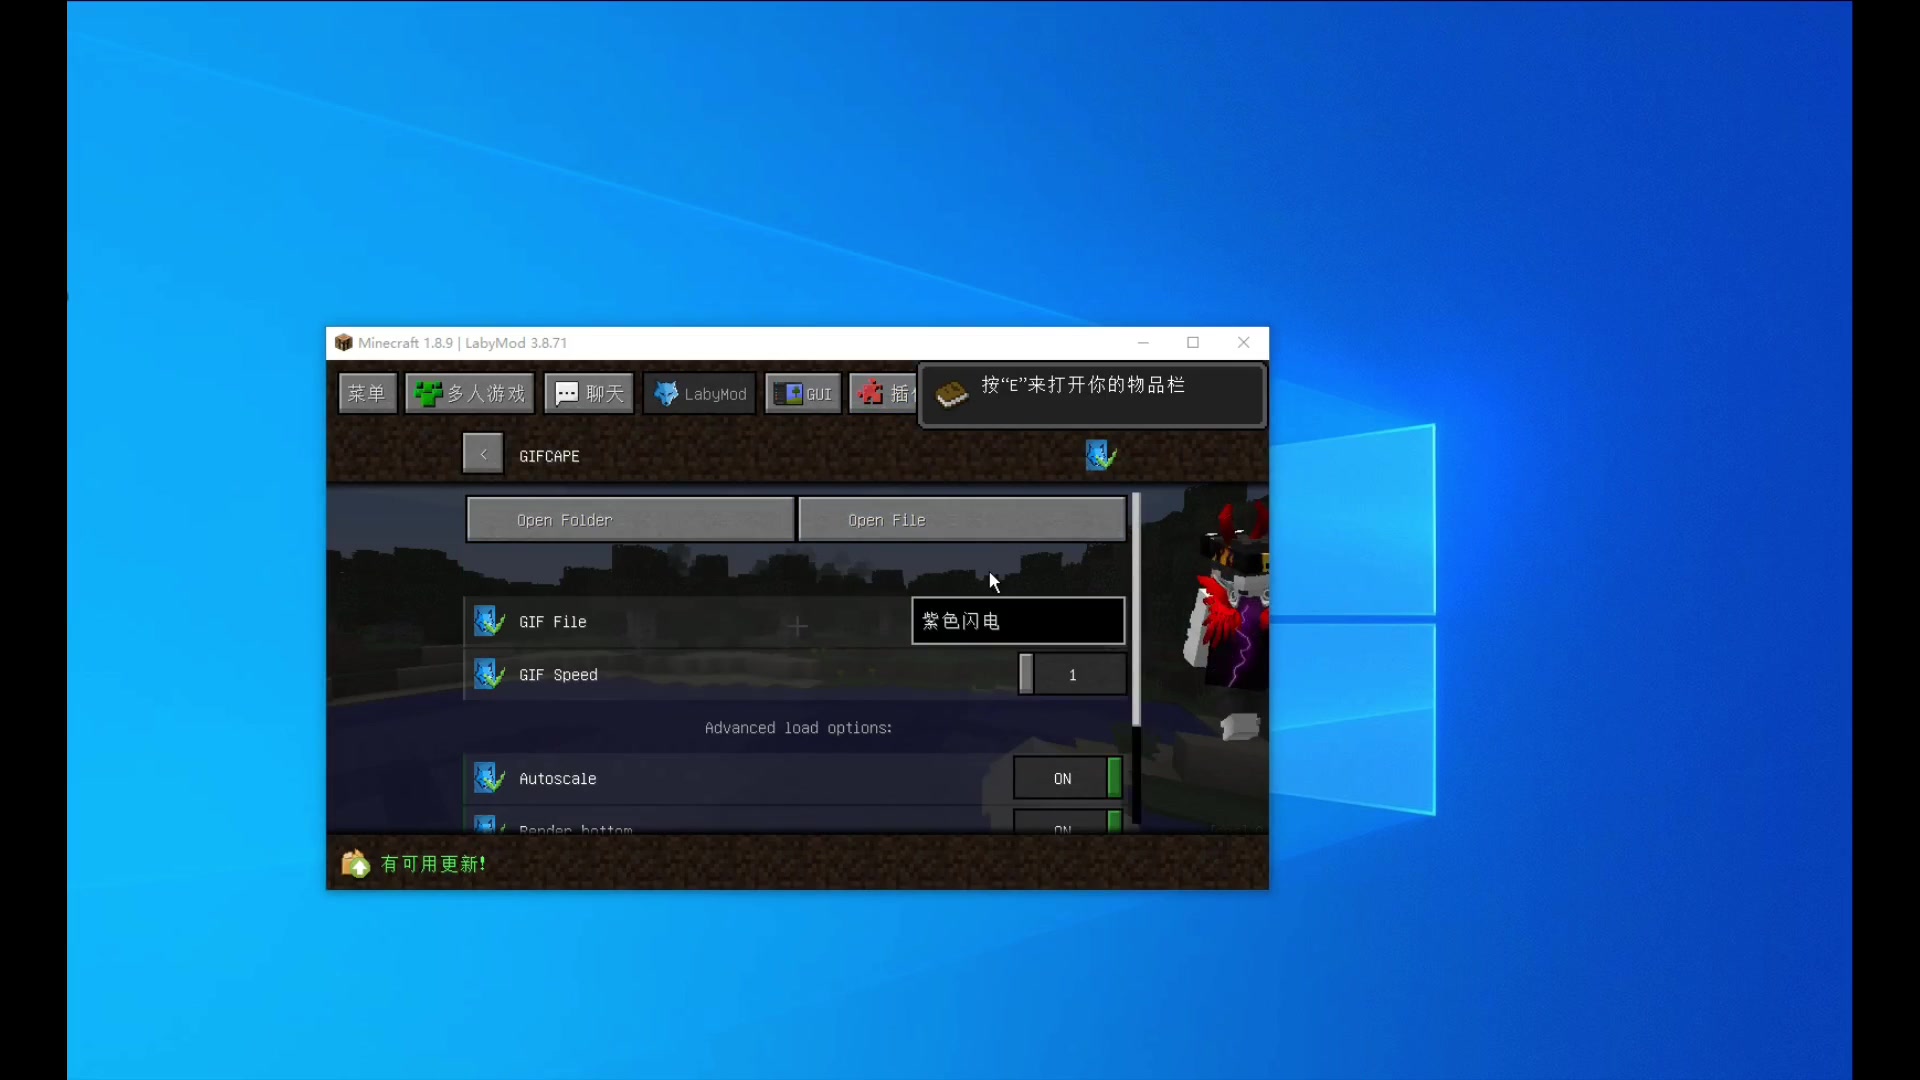Click the wolf icon next to Autoscale
1920x1080 pixels.
[489, 778]
